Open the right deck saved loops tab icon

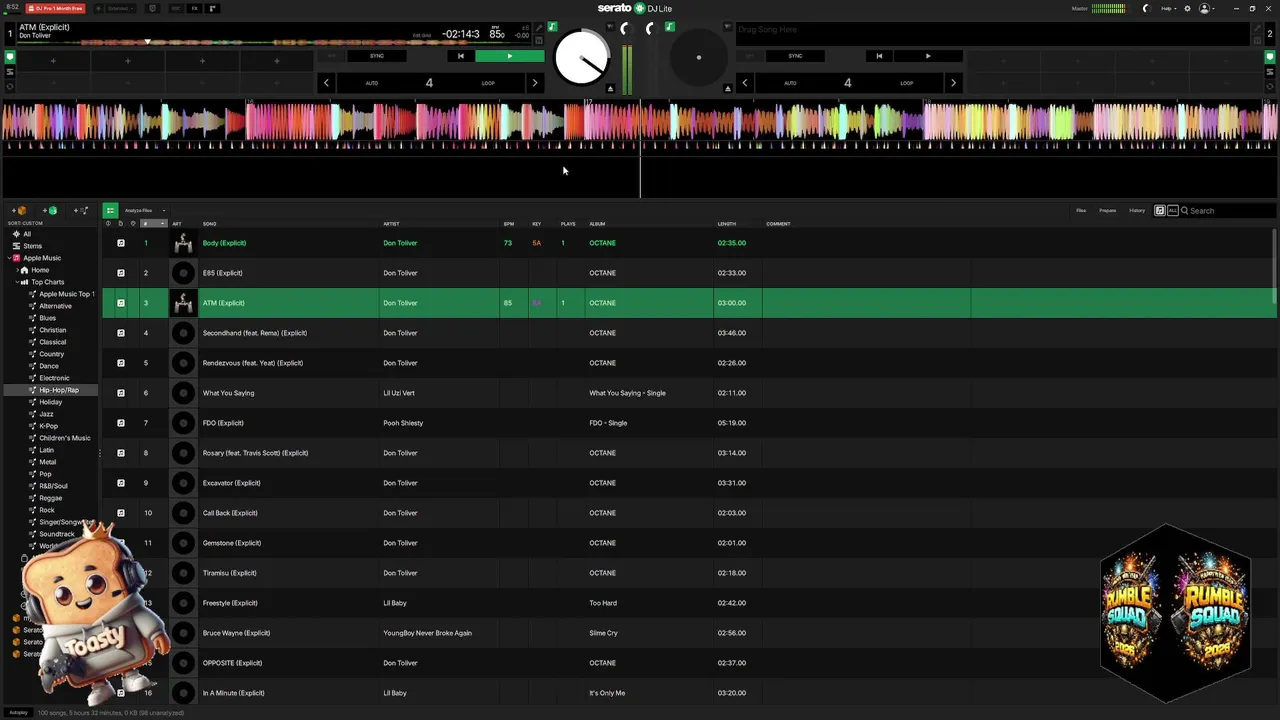1270,72
